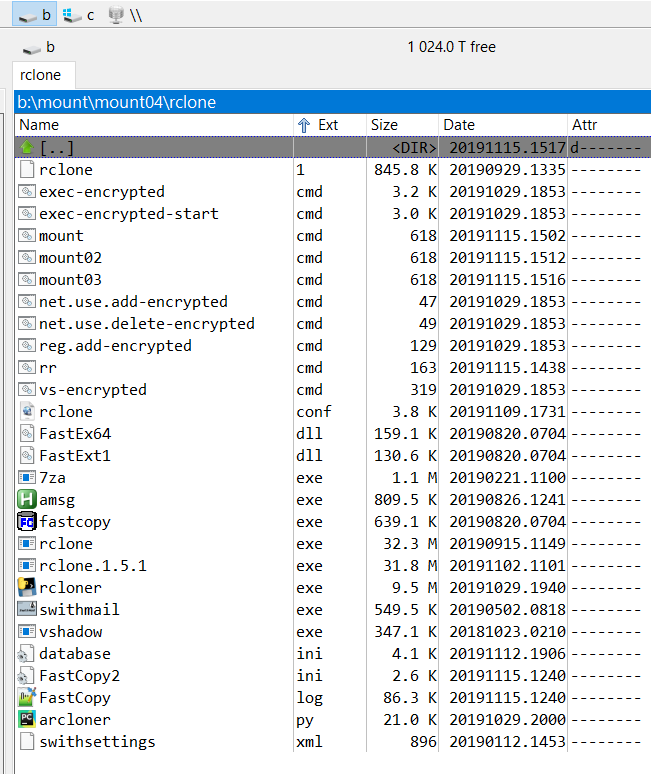Image resolution: width=651 pixels, height=774 pixels.
Task: Click file name net.use.delete-encrypted
Action: pos(147,324)
